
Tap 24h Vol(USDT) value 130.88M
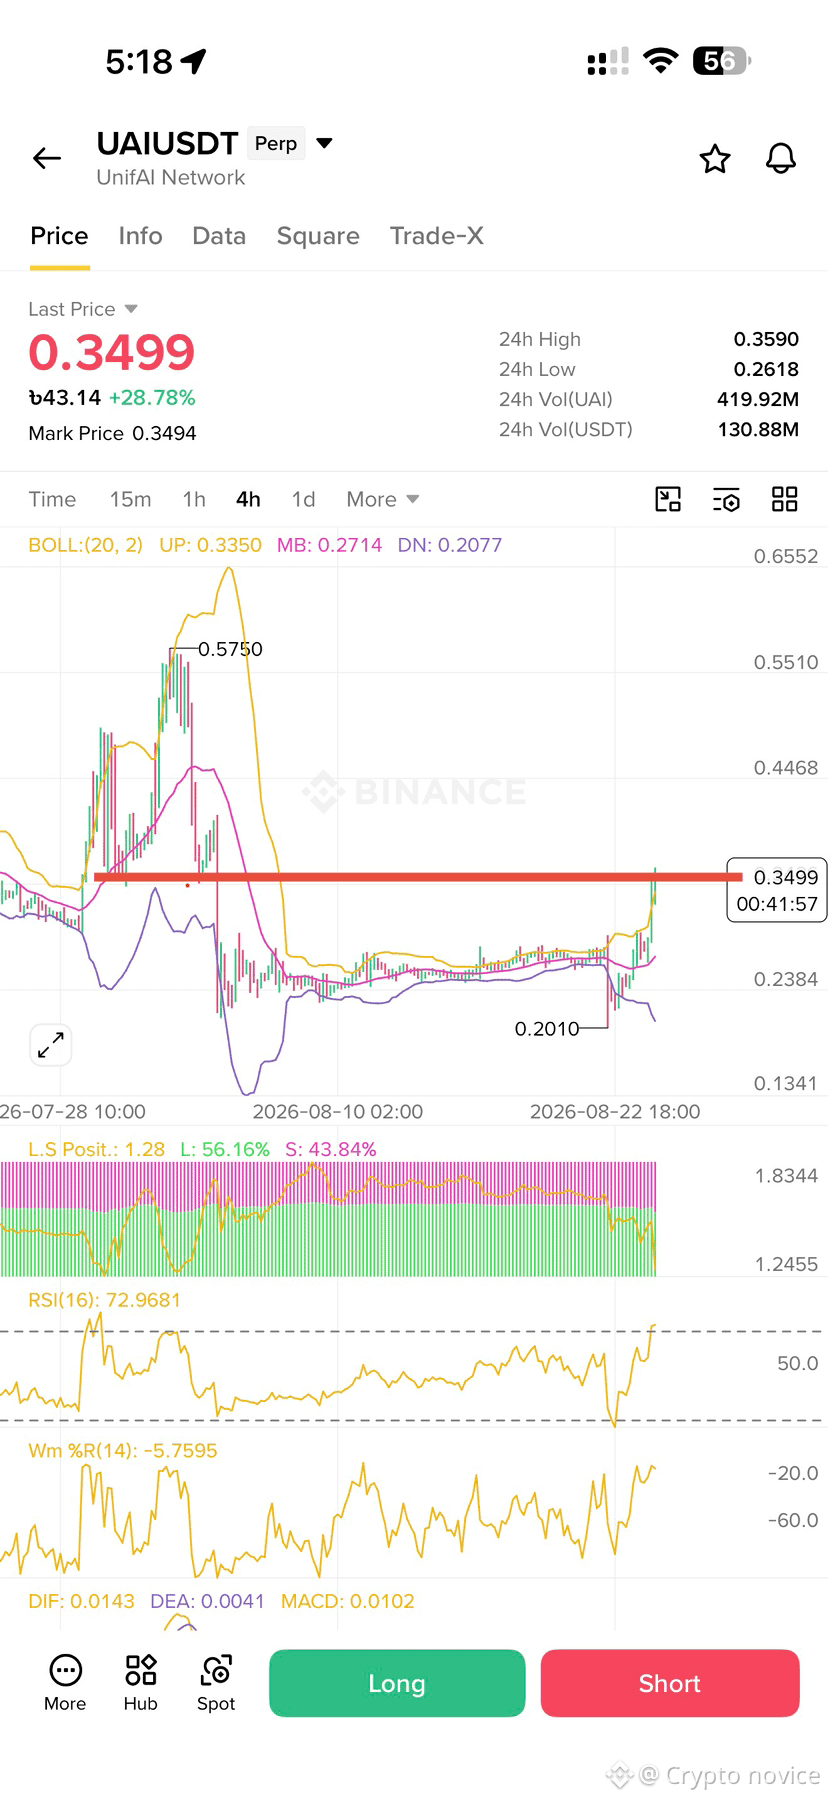[x=758, y=429]
